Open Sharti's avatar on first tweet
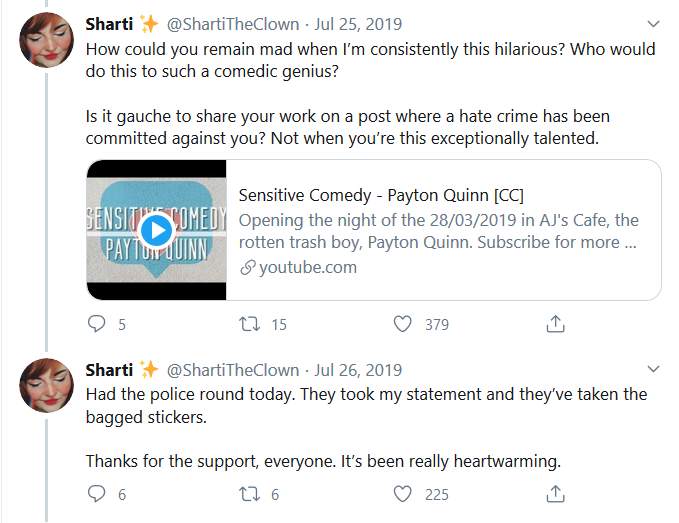This screenshot has width=679, height=523. point(46,40)
